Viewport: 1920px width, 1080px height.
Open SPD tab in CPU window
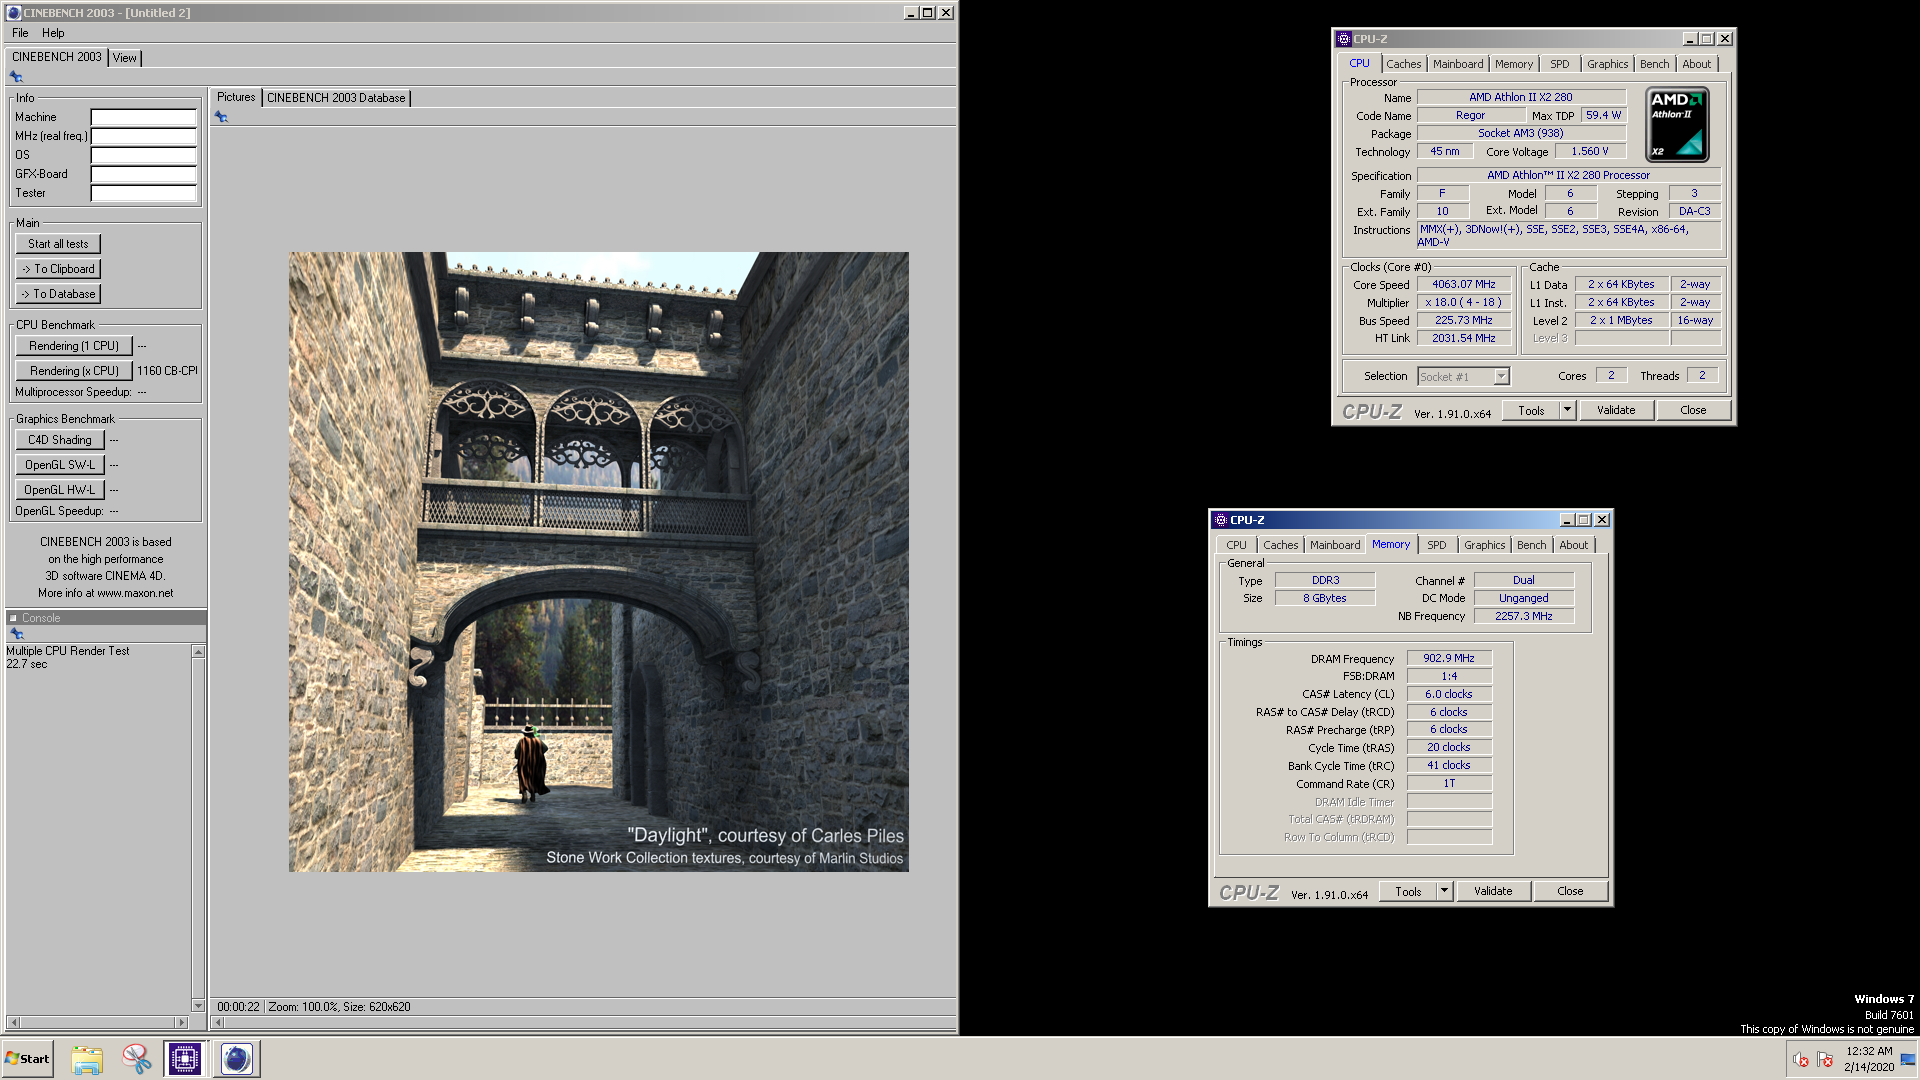[x=1559, y=64]
